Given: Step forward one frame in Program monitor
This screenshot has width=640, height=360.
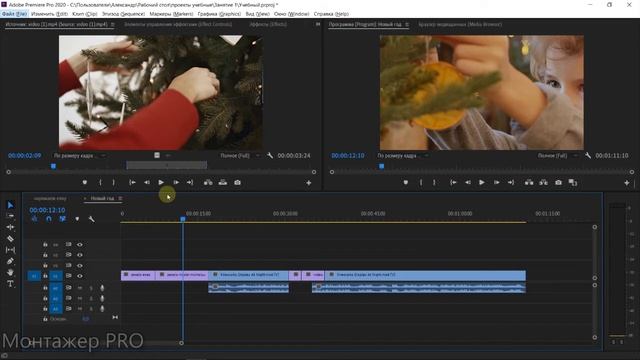Looking at the screenshot, I should coord(497,182).
